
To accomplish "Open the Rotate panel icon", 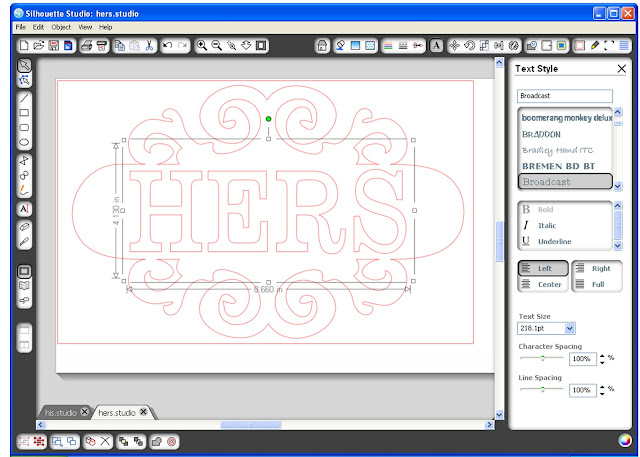I will [469, 45].
